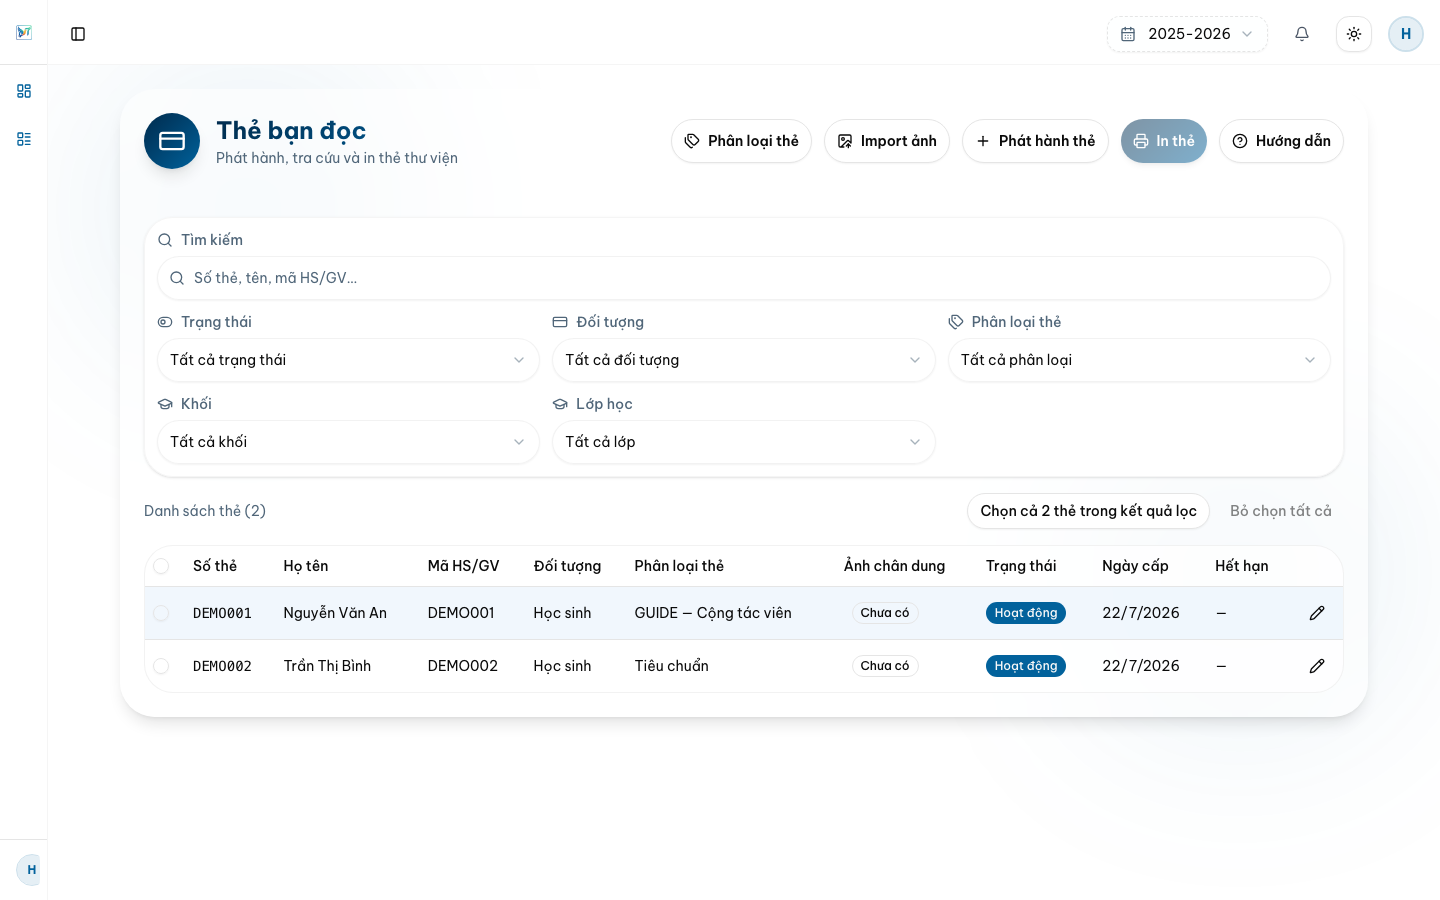This screenshot has width=1440, height=900.
Task: Focus the Số thẻ, tên search field
Action: [x=744, y=278]
